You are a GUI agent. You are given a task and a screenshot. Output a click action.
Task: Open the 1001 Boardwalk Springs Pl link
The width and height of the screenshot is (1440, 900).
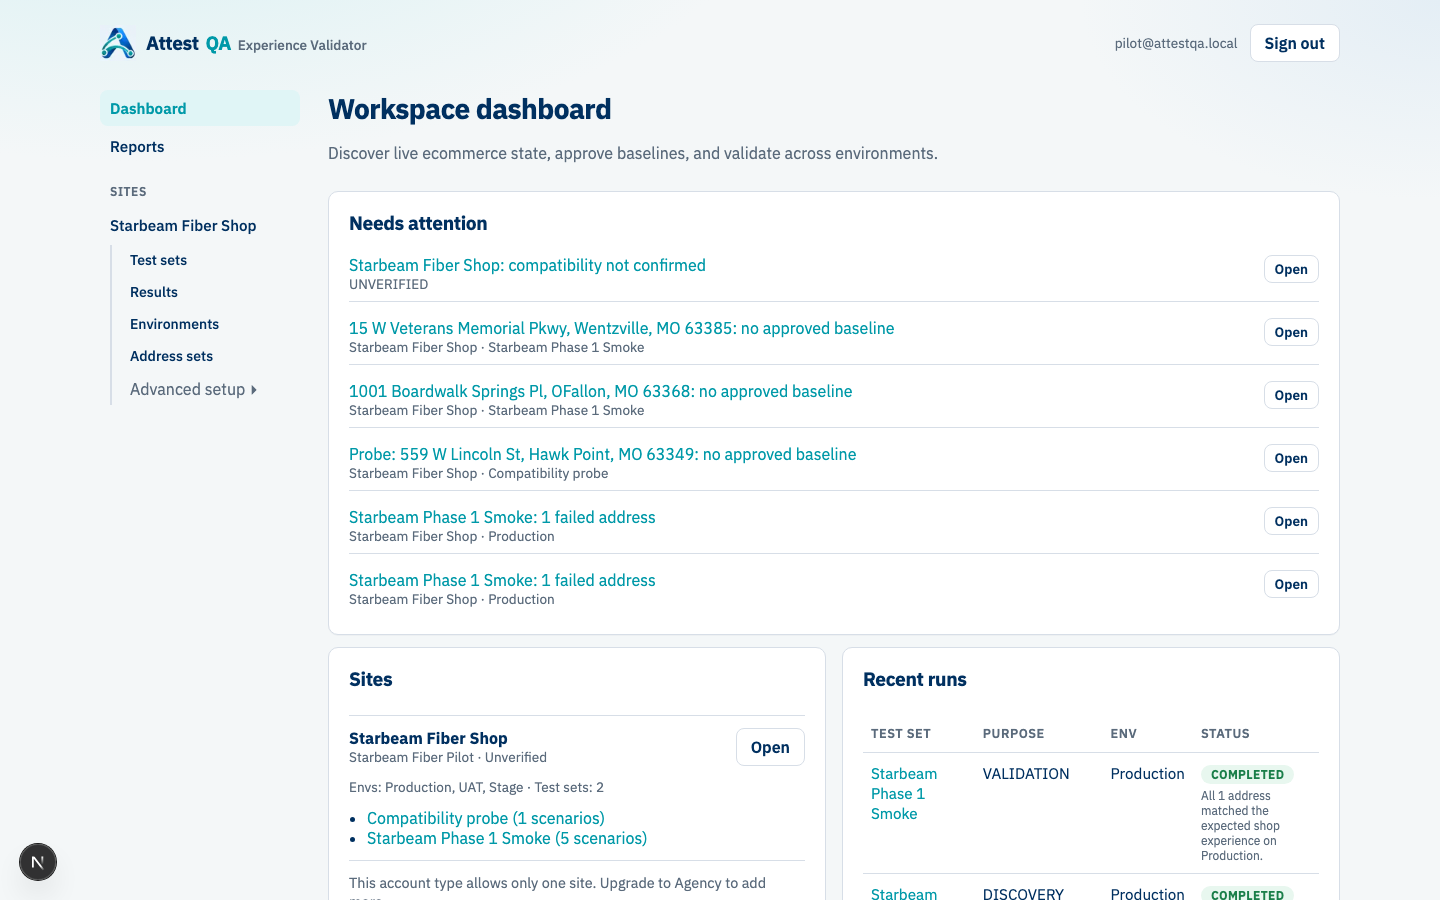[x=600, y=391]
